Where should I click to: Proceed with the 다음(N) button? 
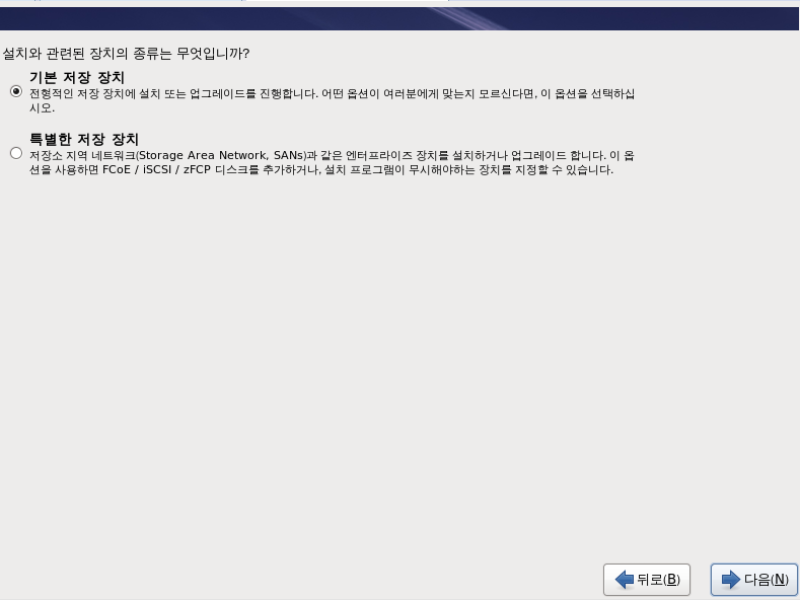pyautogui.click(x=754, y=579)
